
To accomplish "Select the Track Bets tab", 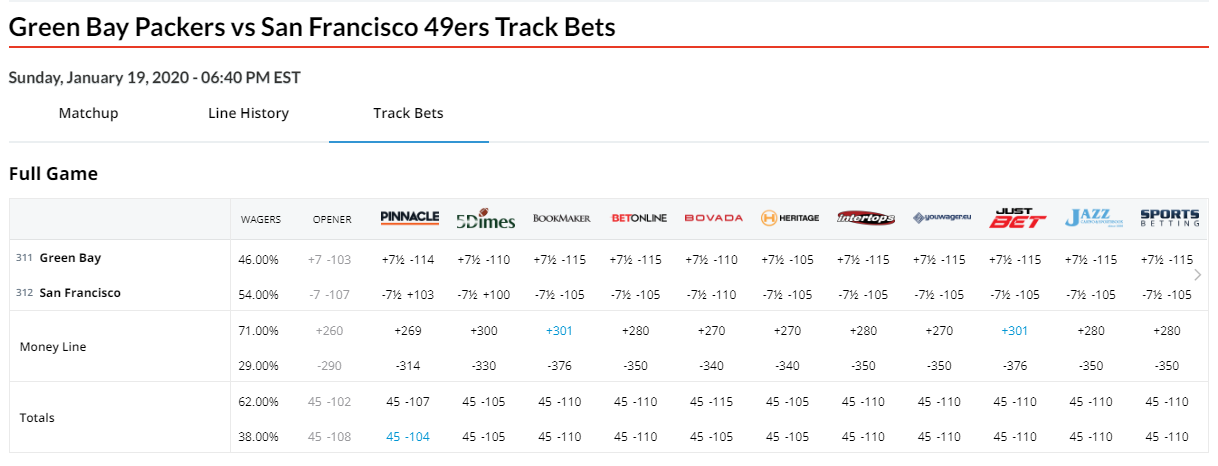I will coord(408,113).
